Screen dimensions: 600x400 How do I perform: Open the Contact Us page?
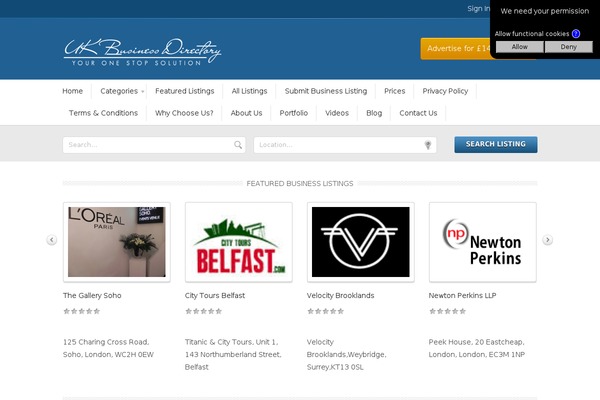pos(418,113)
